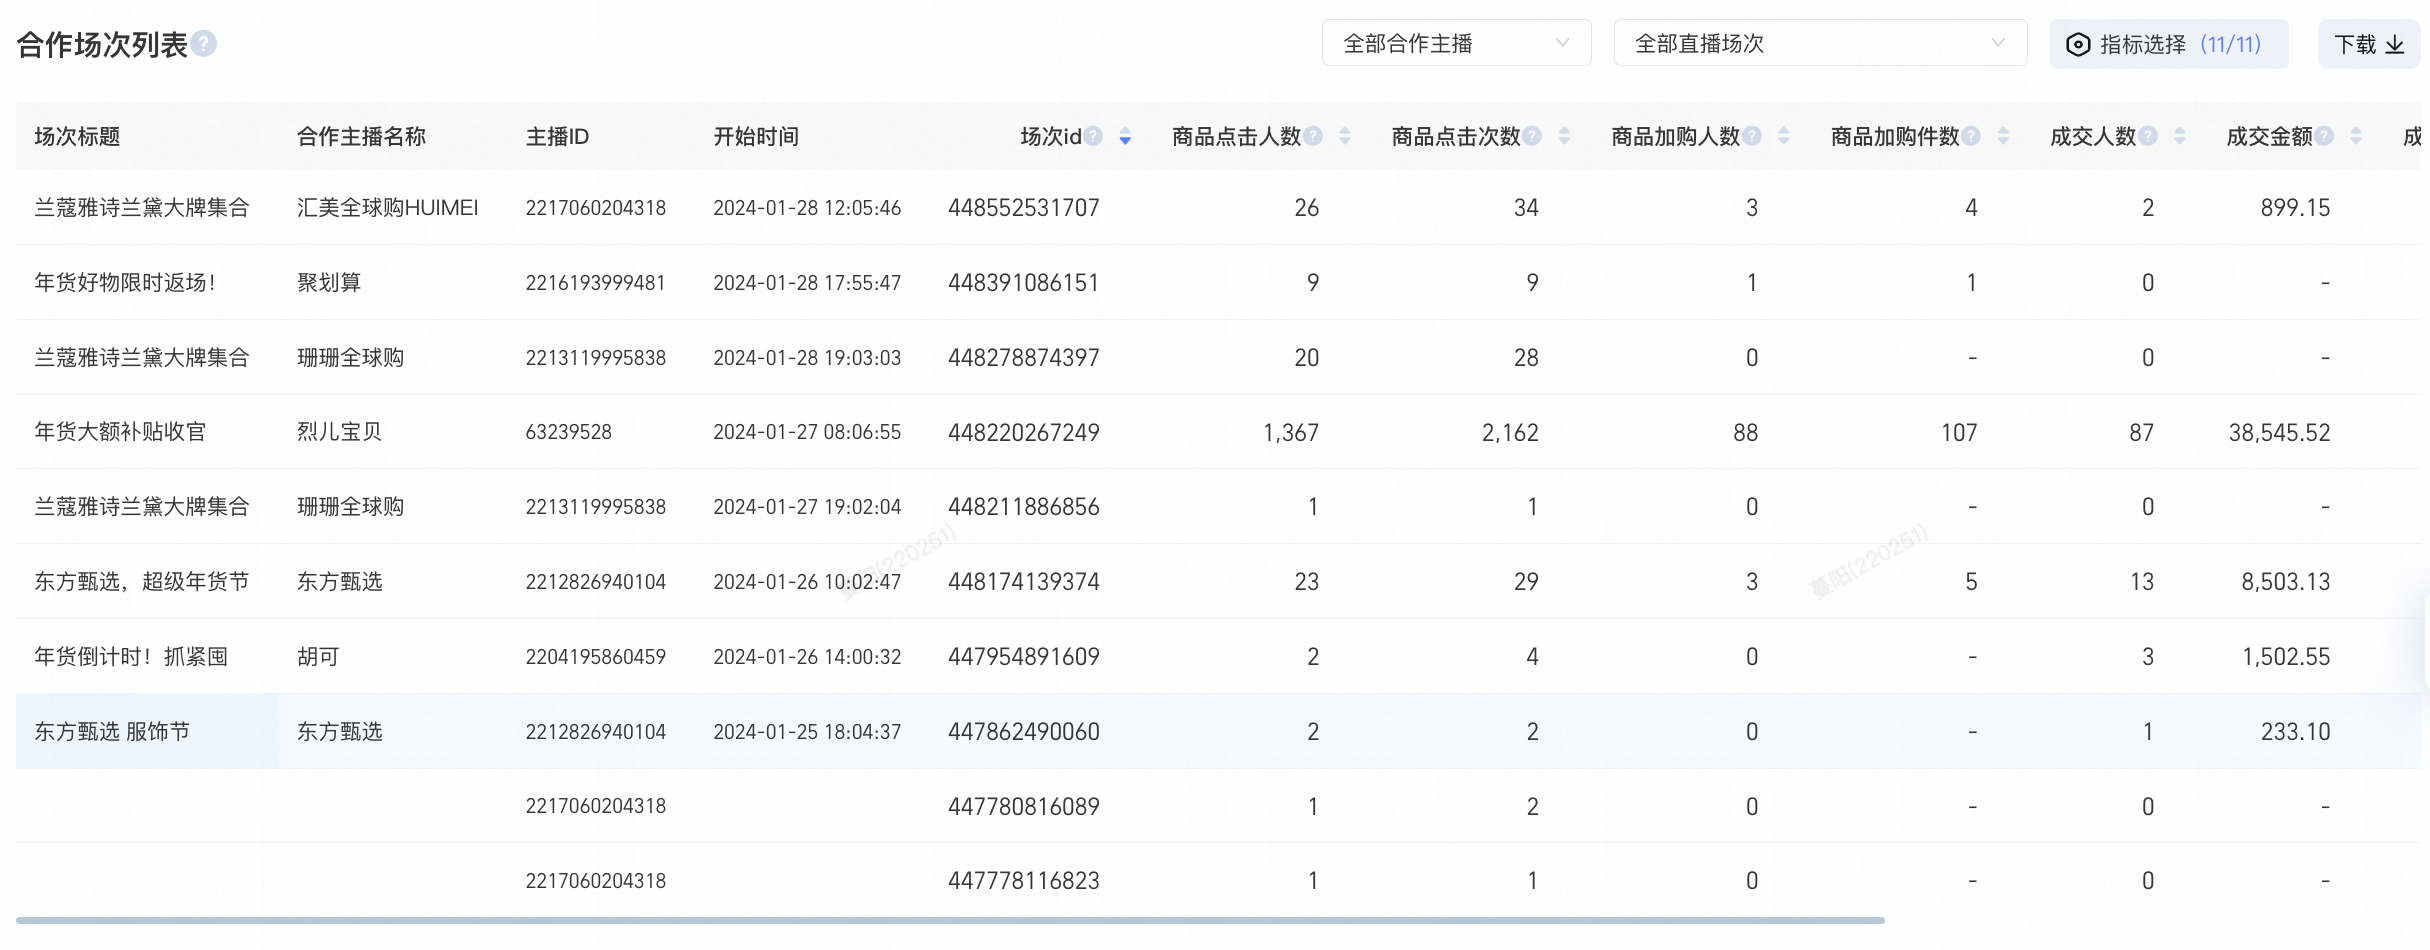Click start time 2024-01-25 18:04:37
Viewport: 2430px width, 950px height.
[x=807, y=732]
